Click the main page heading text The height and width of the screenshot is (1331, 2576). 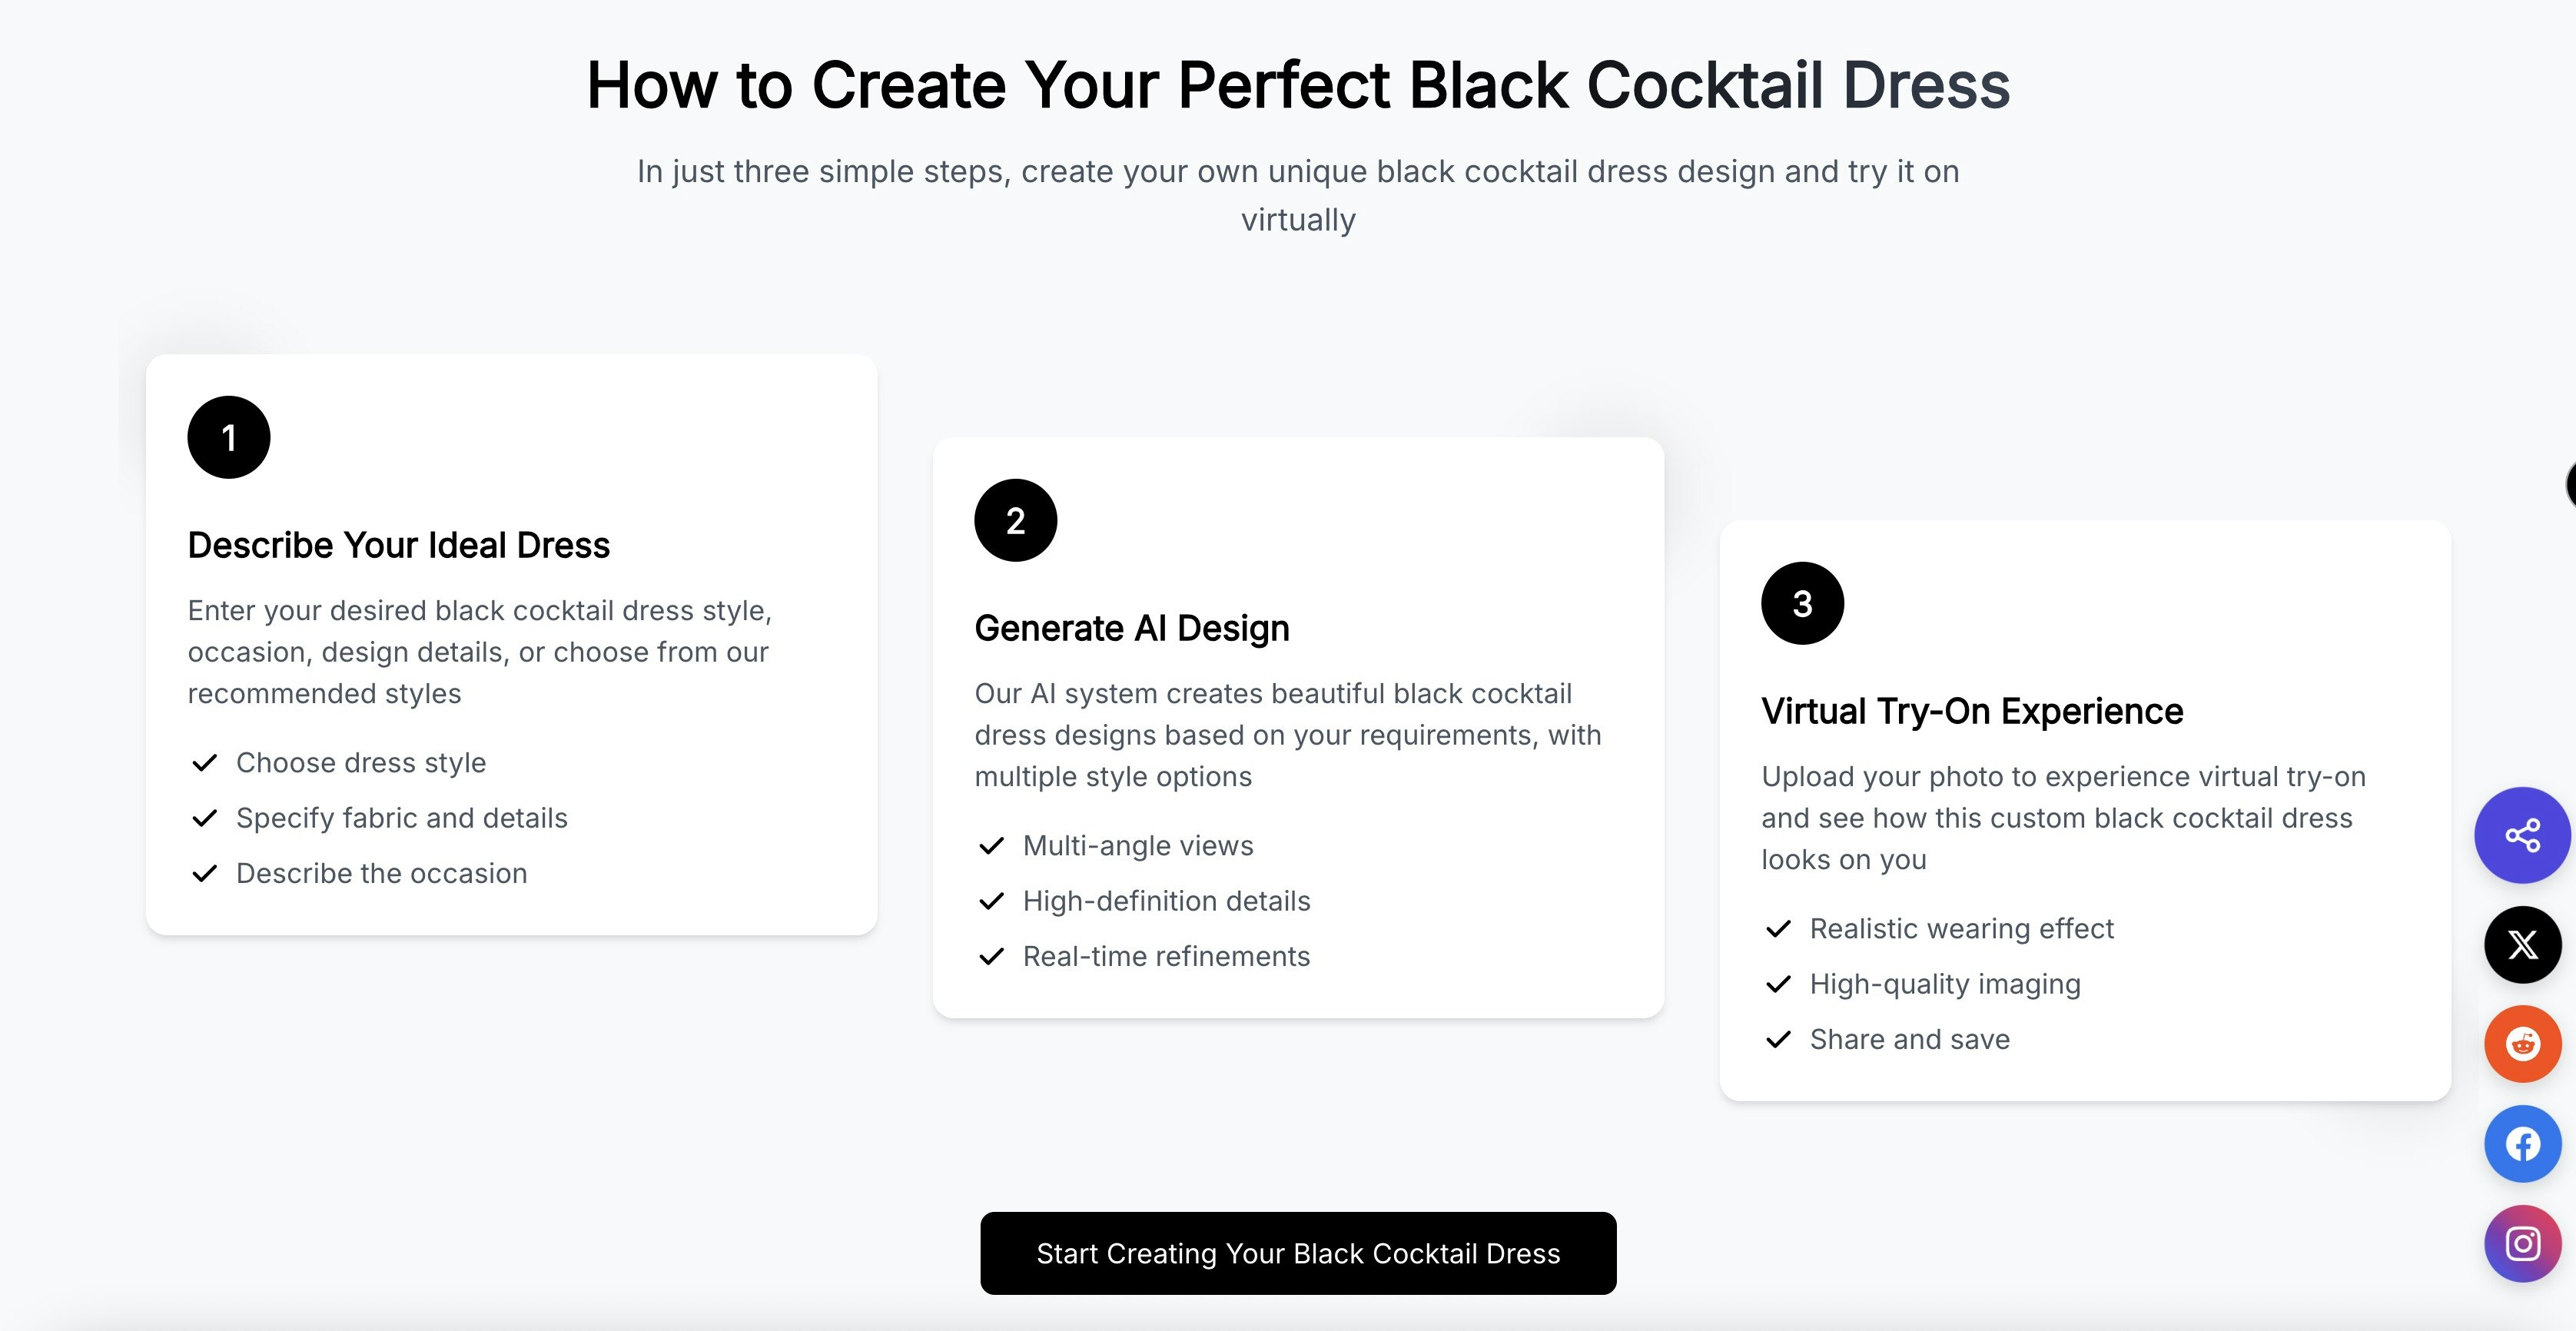1297,85
